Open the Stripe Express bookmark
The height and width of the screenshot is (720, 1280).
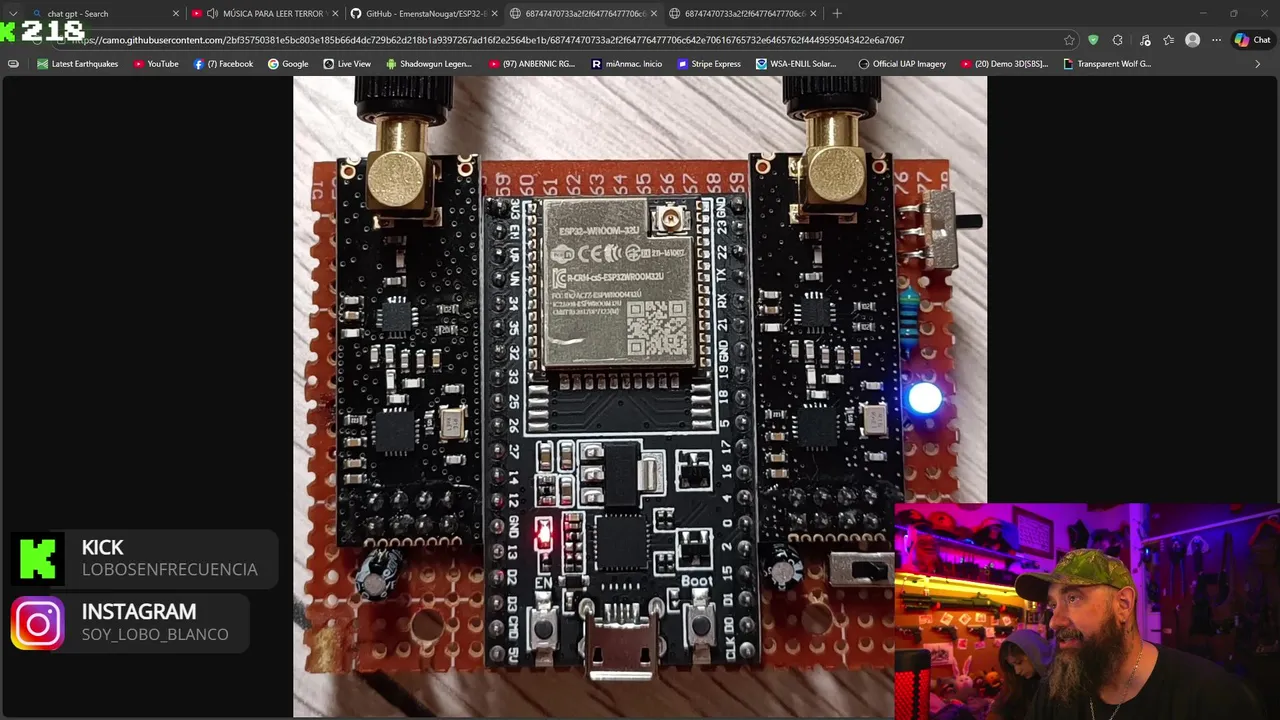[709, 63]
